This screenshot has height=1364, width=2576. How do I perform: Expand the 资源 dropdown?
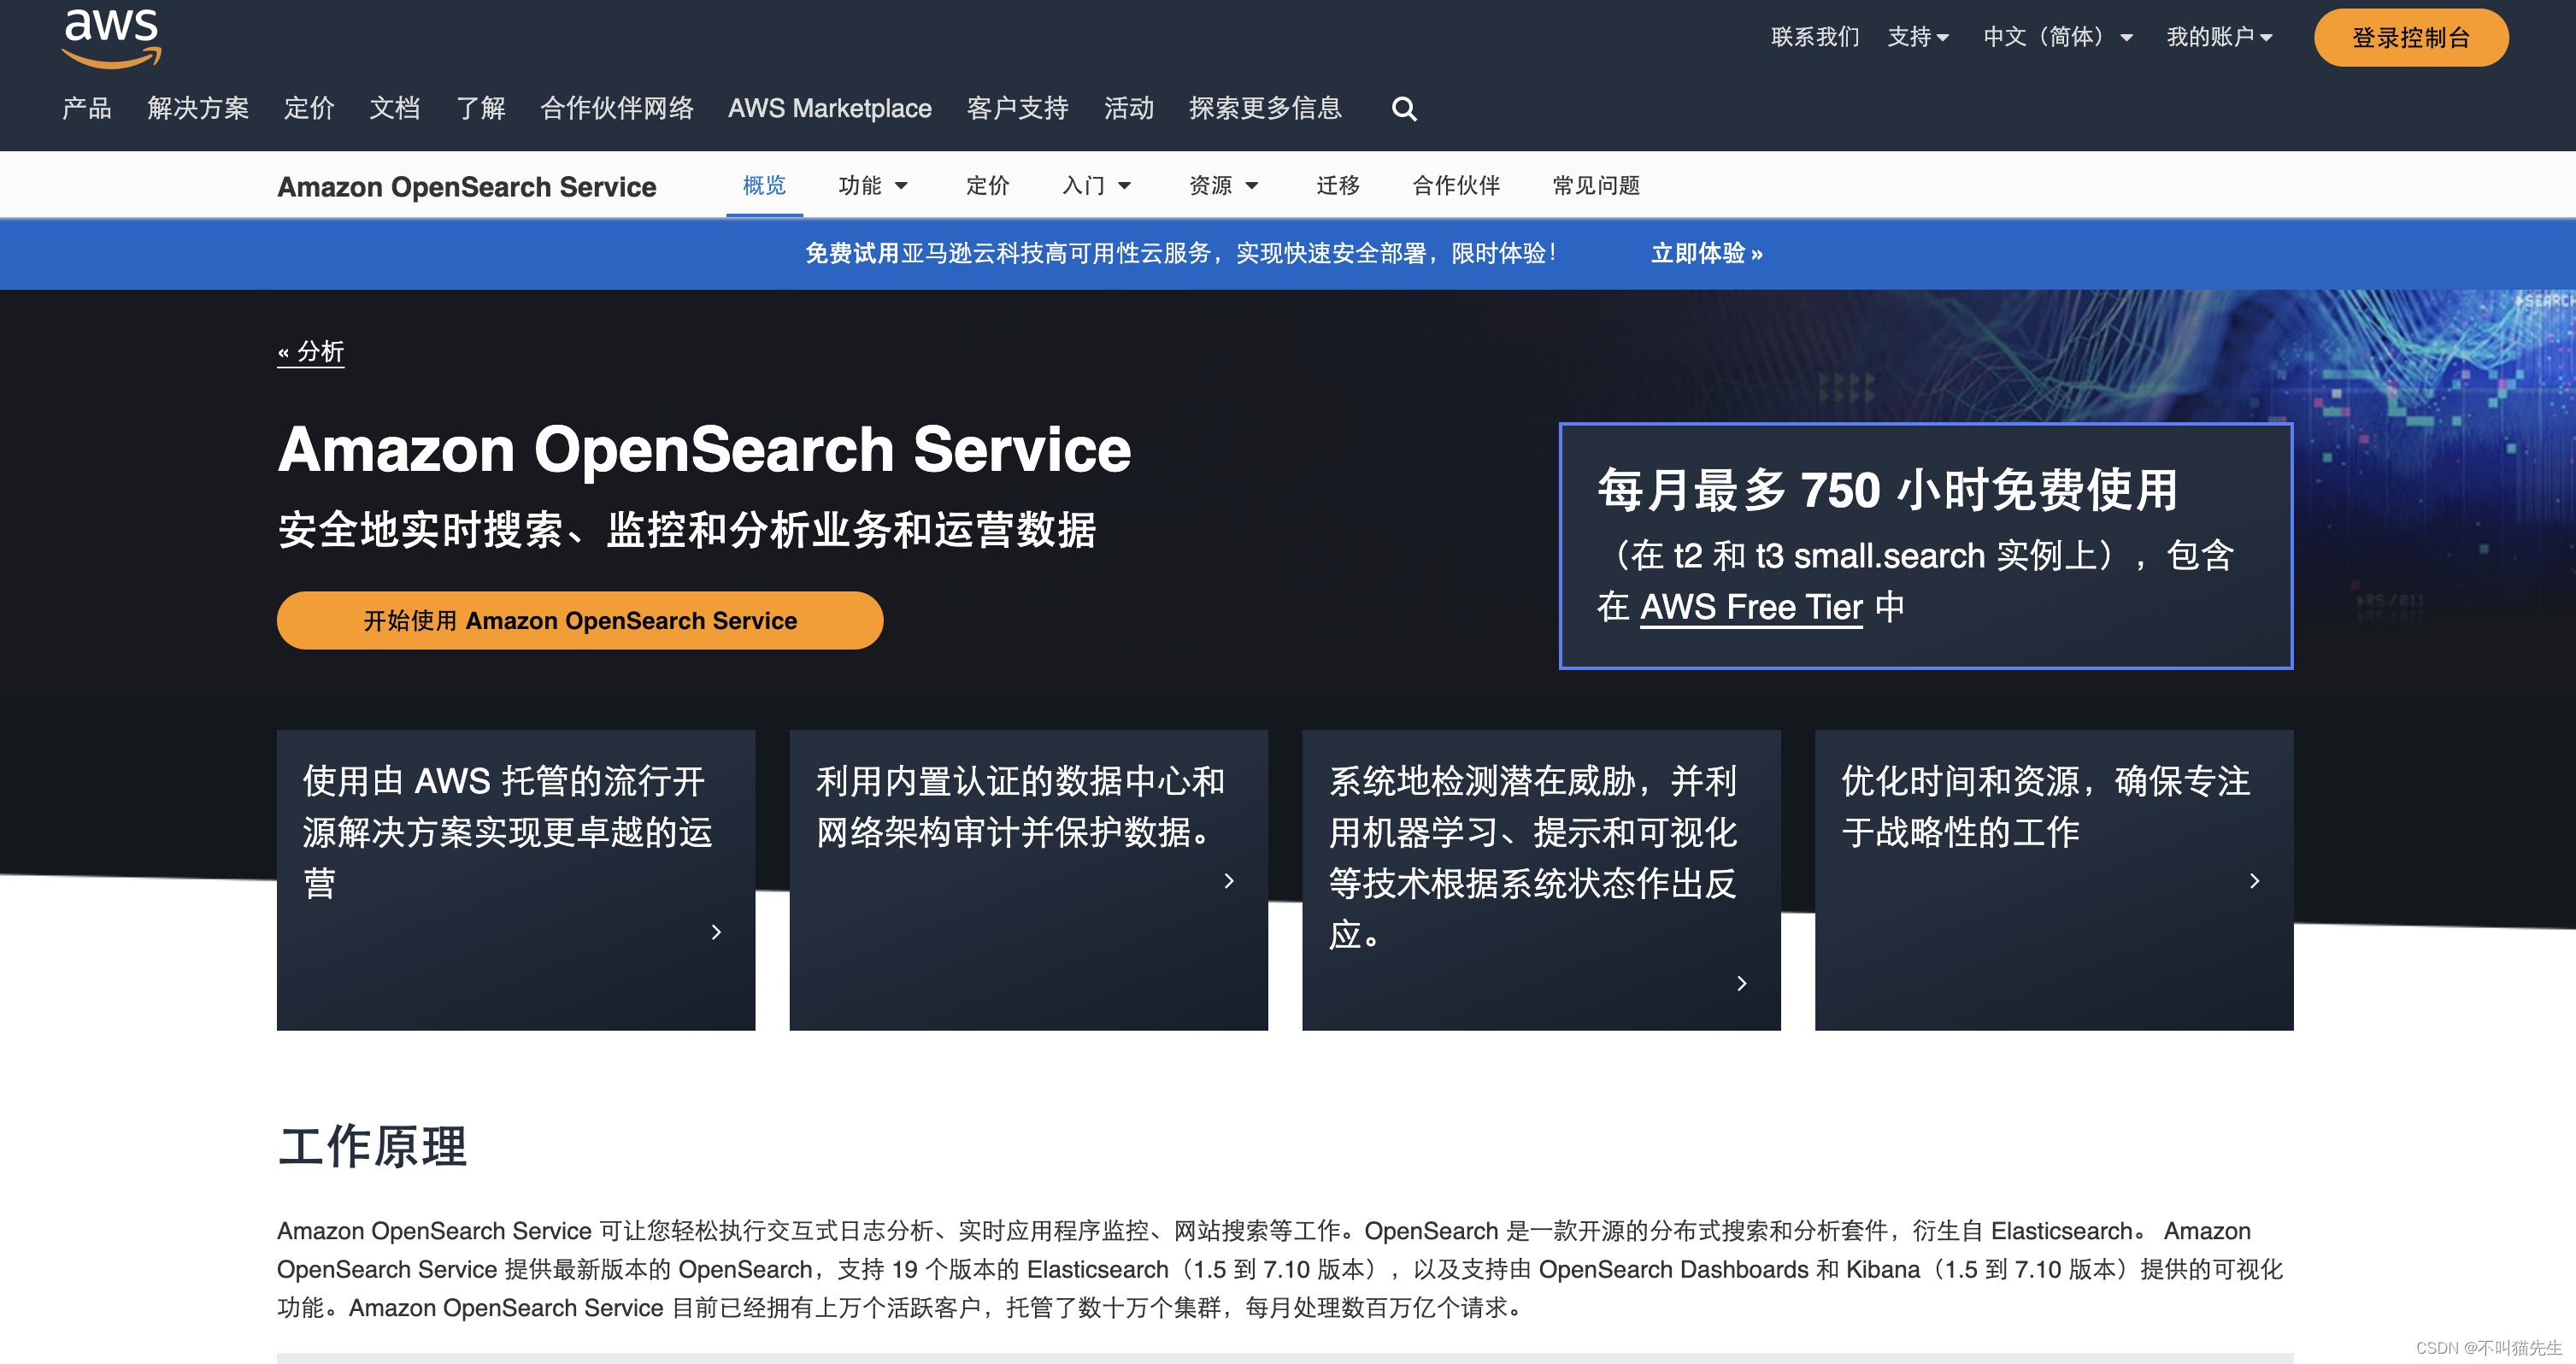pos(1224,185)
